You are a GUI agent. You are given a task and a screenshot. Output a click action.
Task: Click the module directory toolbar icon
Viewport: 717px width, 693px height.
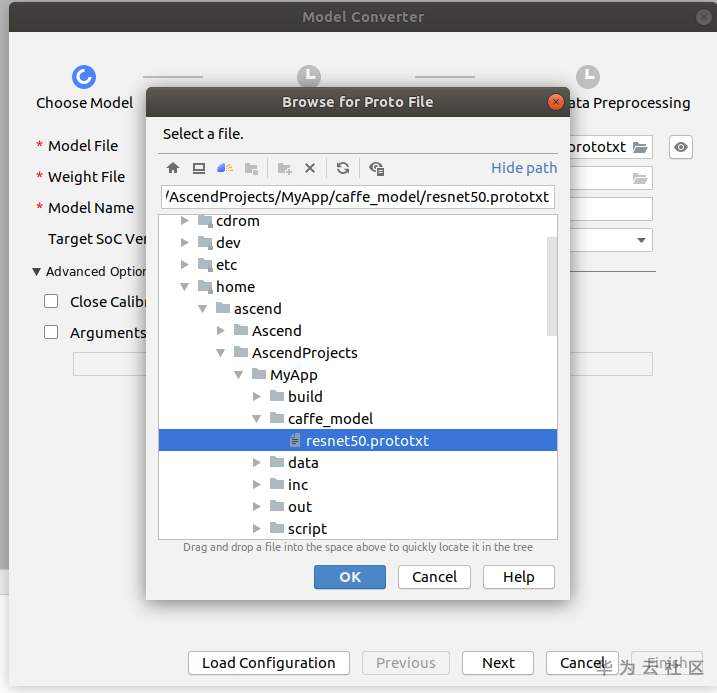coord(251,168)
